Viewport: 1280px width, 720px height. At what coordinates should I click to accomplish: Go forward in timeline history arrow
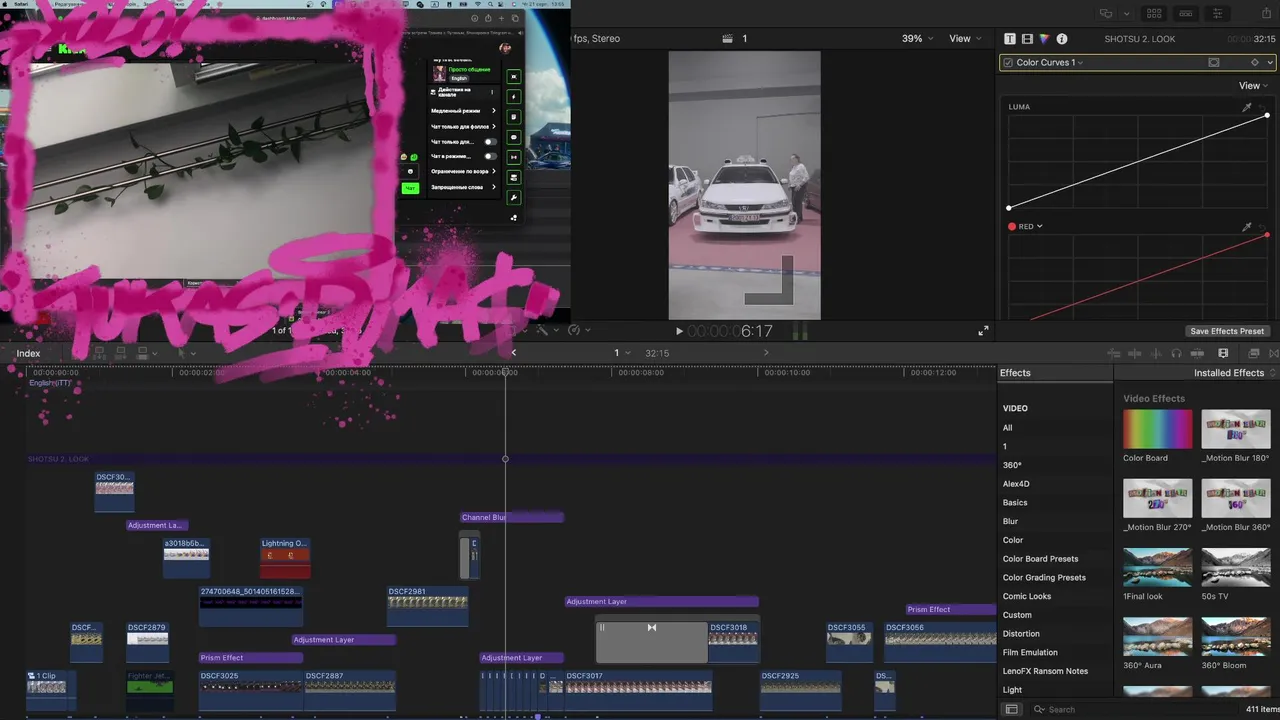[766, 353]
